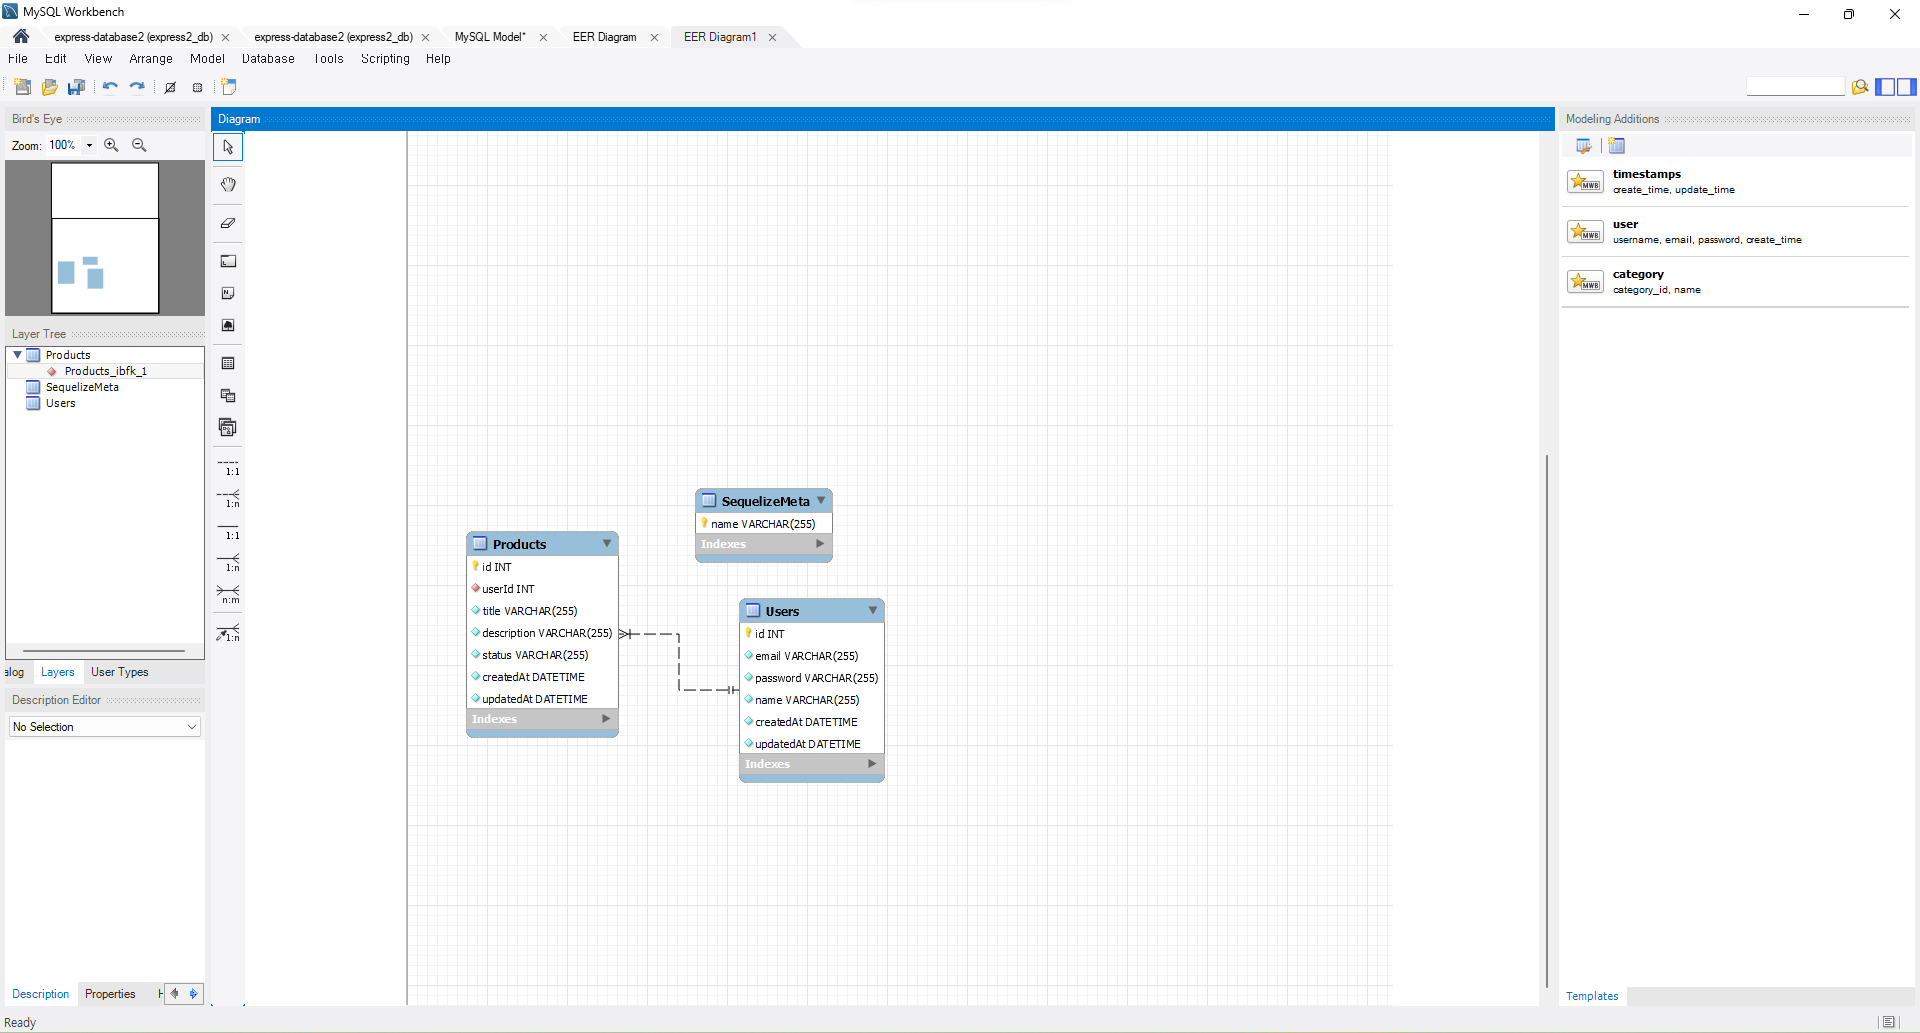
Task: Select the new Layer tool
Action: (x=228, y=261)
